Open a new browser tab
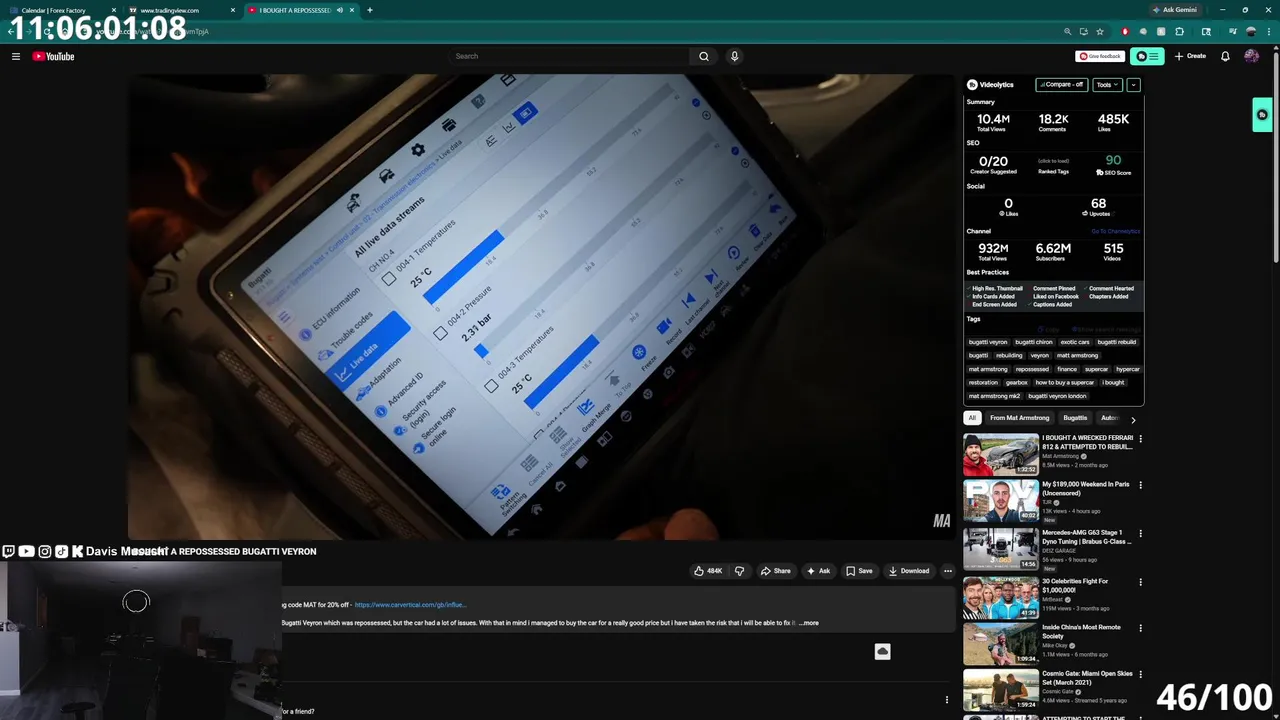The height and width of the screenshot is (720, 1280). tap(370, 10)
